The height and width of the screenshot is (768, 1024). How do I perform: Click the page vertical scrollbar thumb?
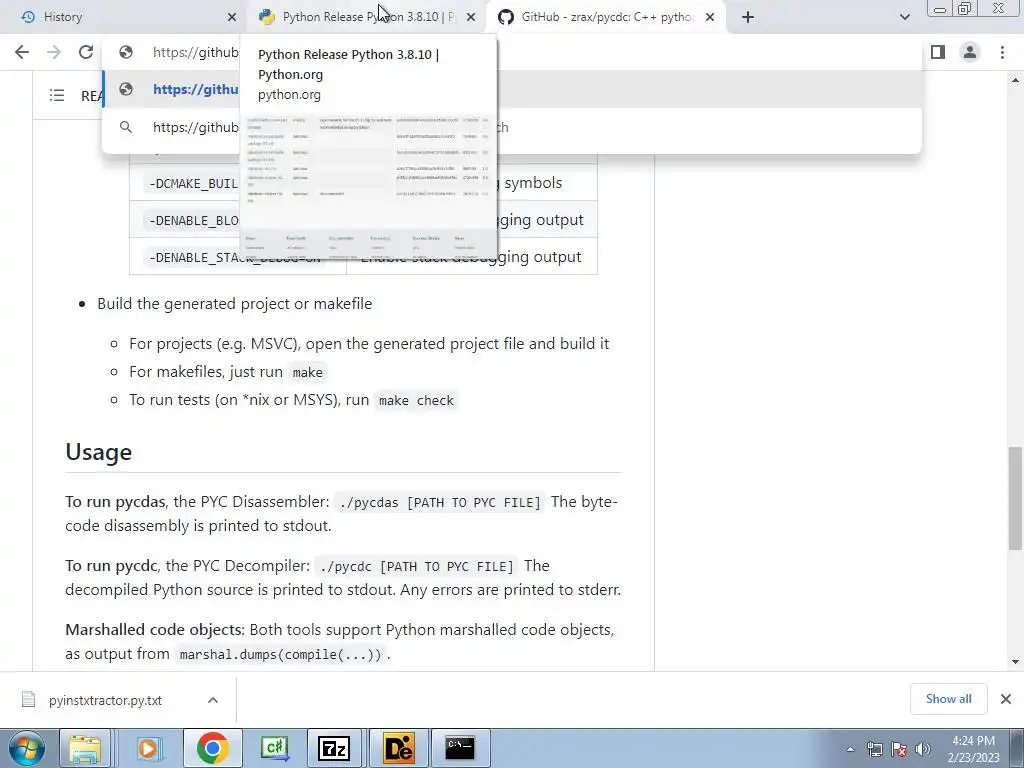pos(1015,498)
